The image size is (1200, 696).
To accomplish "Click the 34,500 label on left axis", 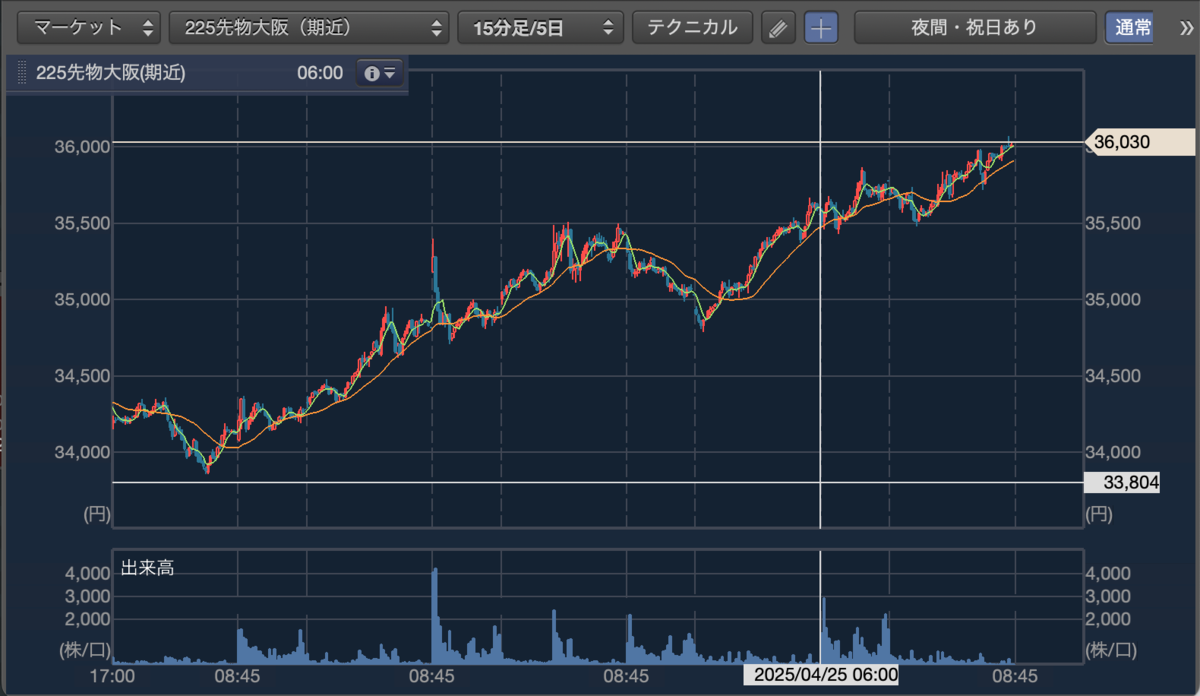I will coord(80,375).
